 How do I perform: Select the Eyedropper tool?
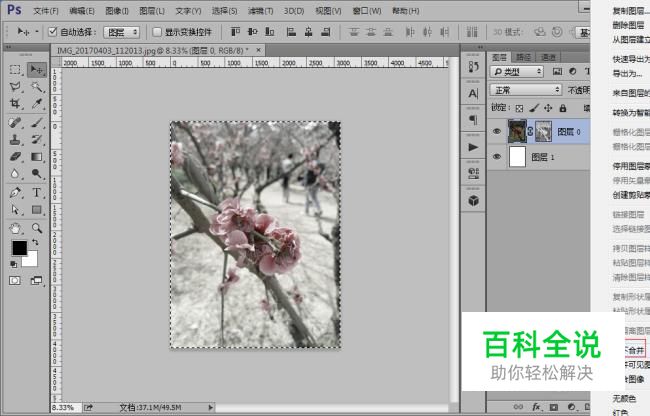click(37, 104)
